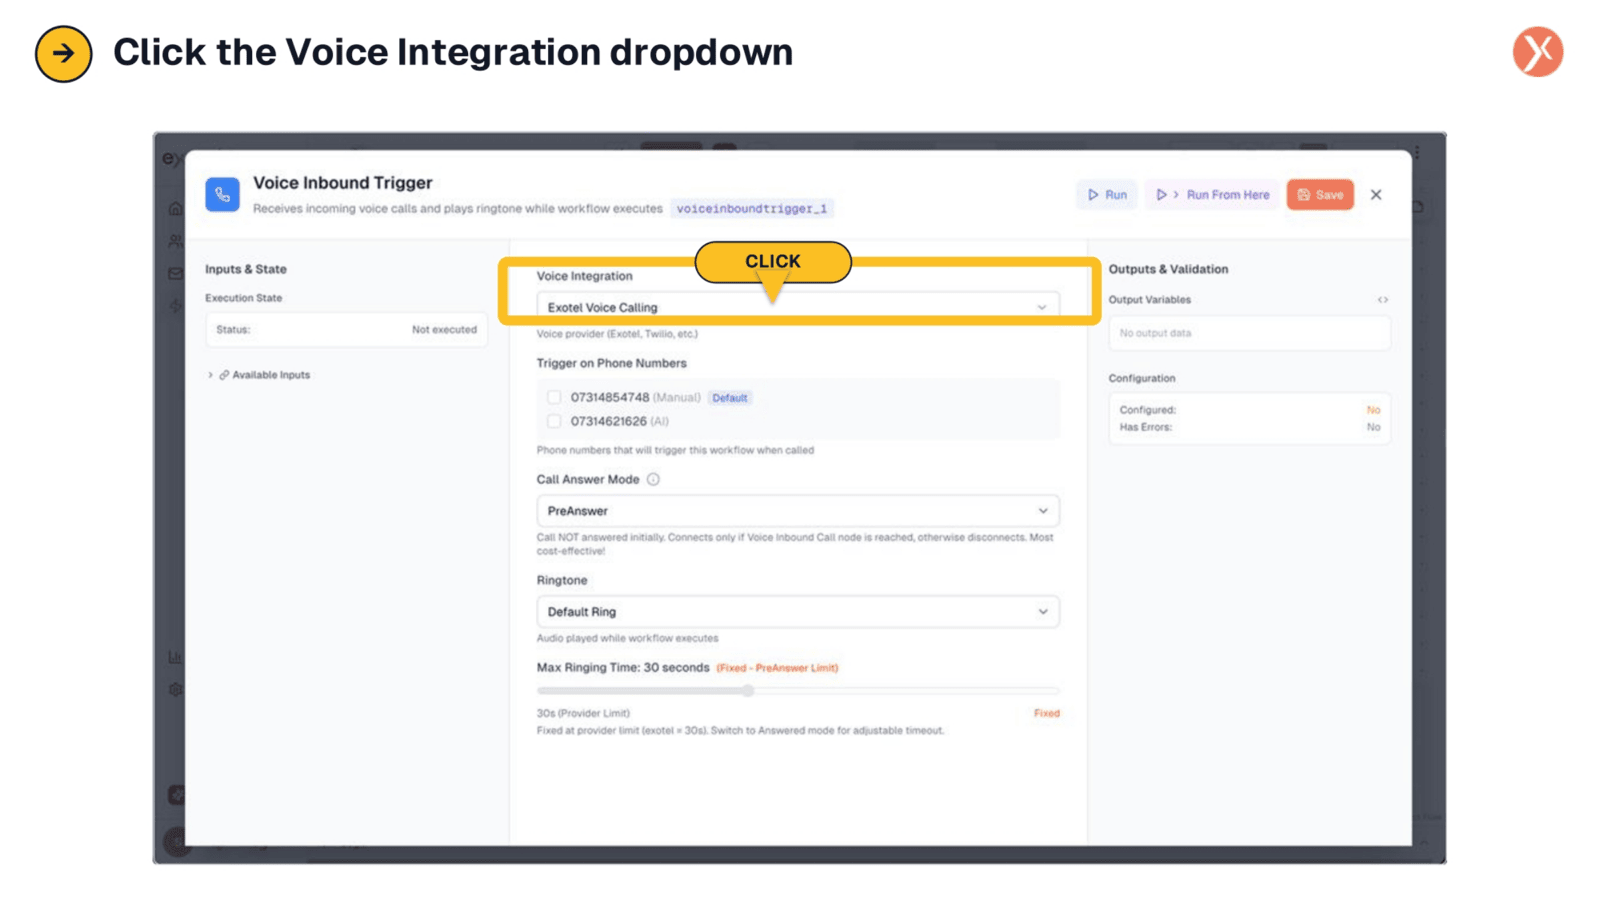Open the mail icon in the background sidebar
Viewport: 1600px width, 900px height.
pyautogui.click(x=175, y=273)
